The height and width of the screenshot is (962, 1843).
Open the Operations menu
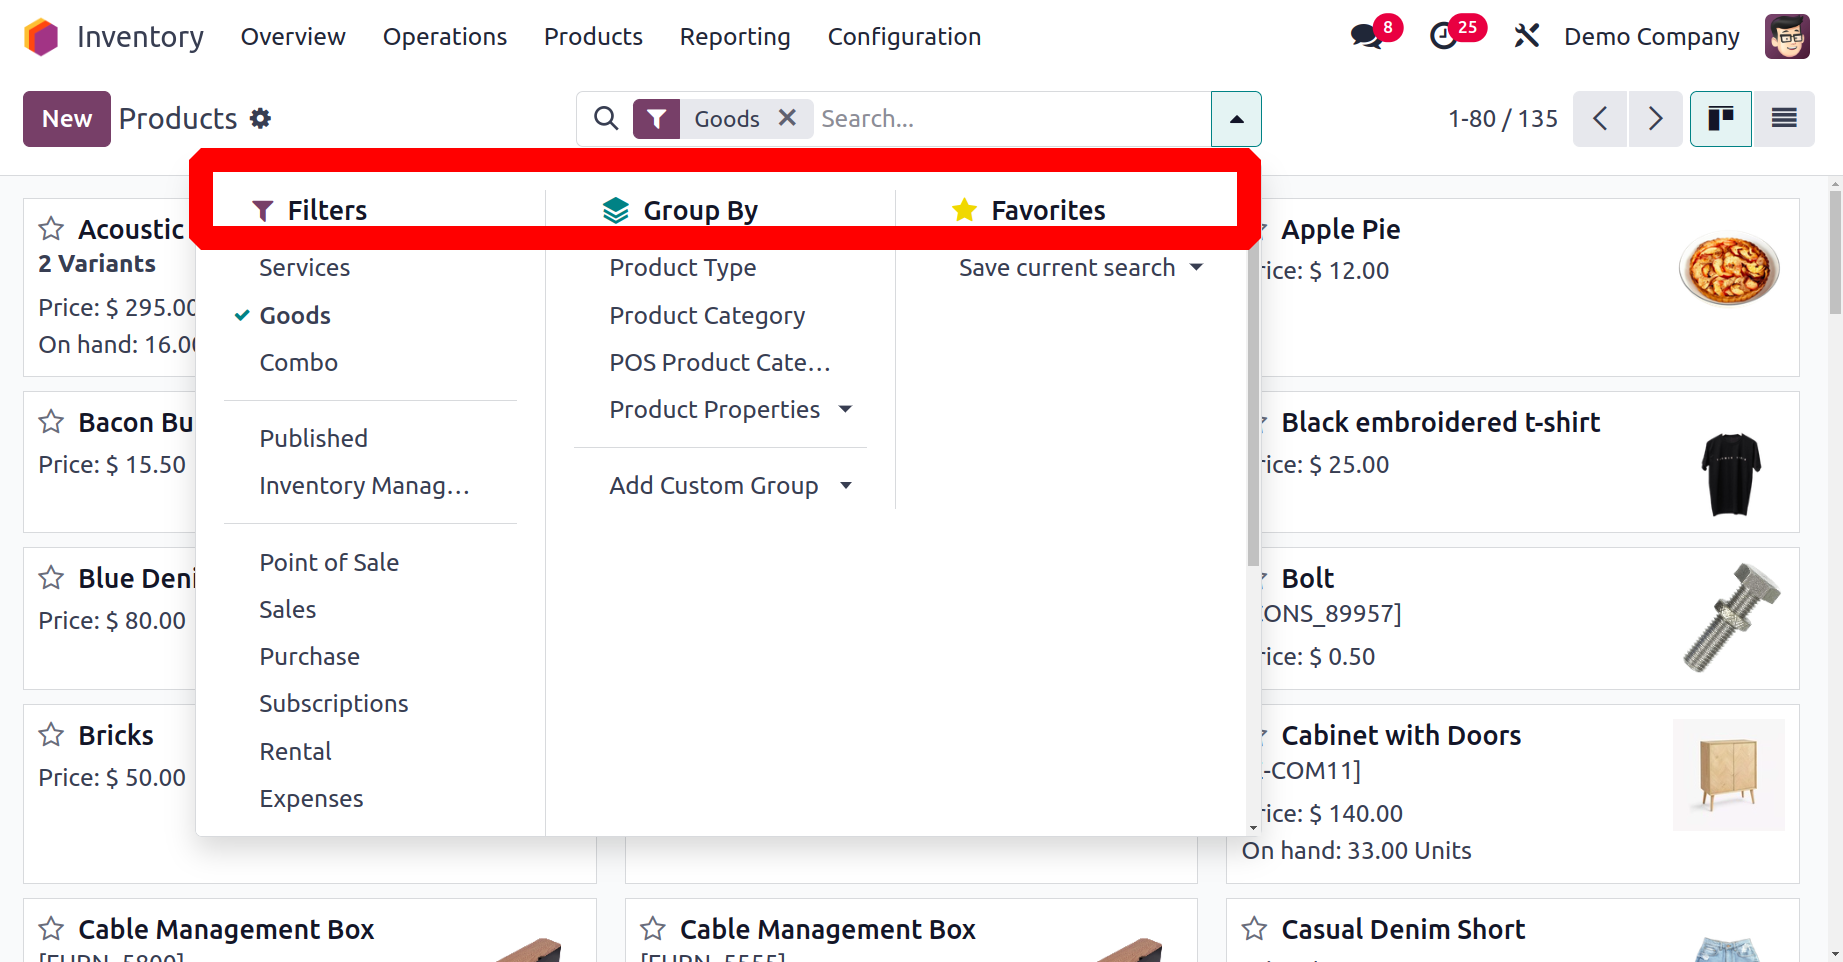(445, 37)
